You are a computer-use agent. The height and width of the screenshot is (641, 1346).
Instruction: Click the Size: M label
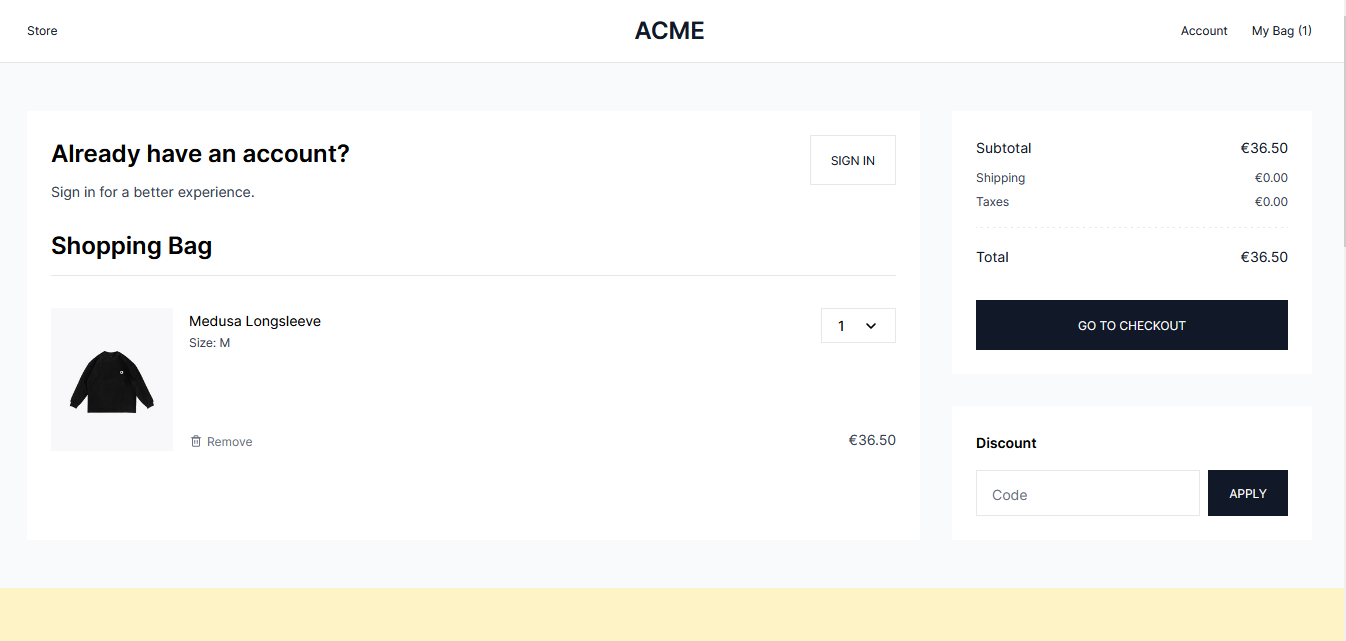pyautogui.click(x=209, y=343)
